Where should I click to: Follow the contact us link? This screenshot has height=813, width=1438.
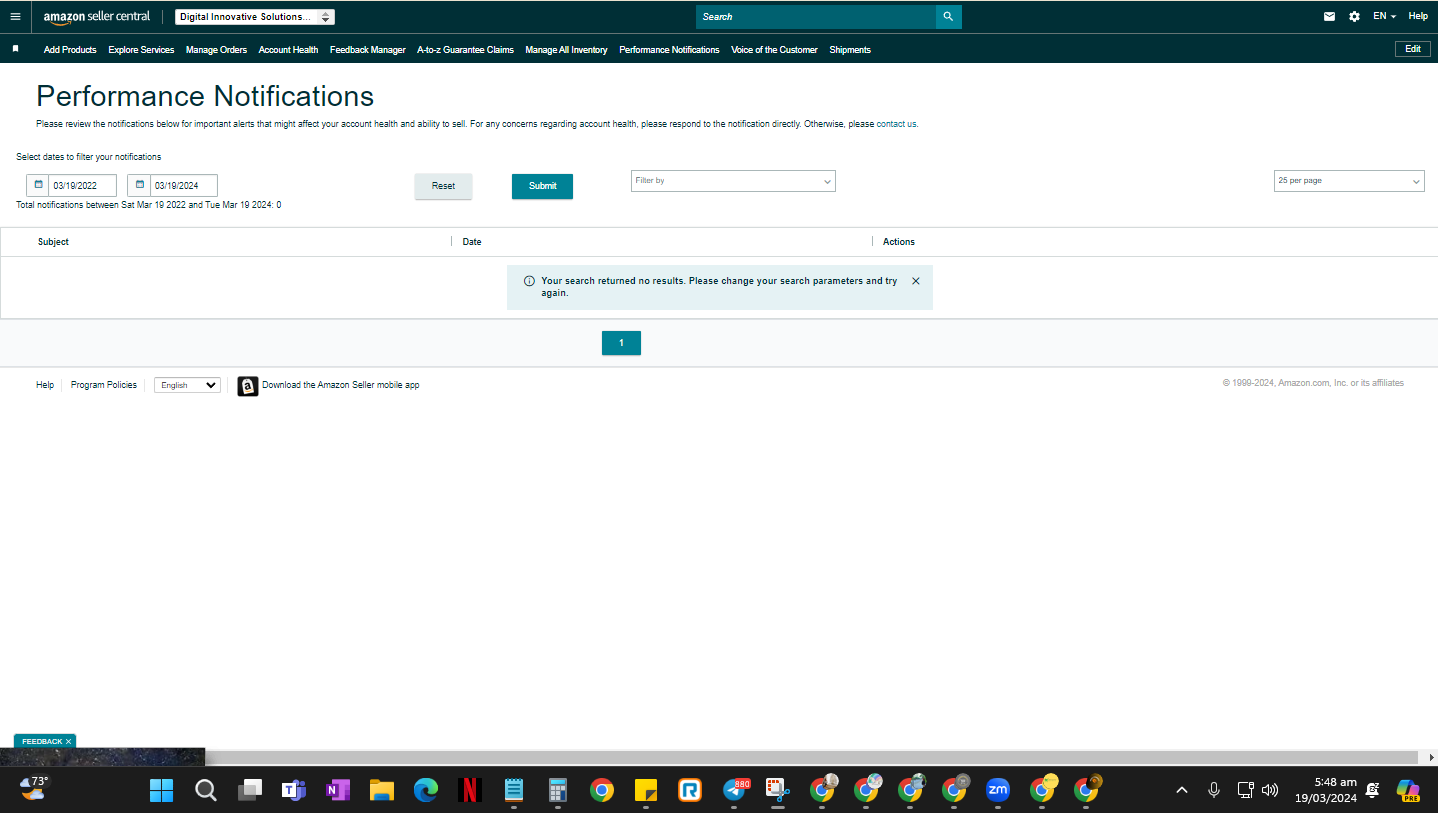tap(897, 124)
